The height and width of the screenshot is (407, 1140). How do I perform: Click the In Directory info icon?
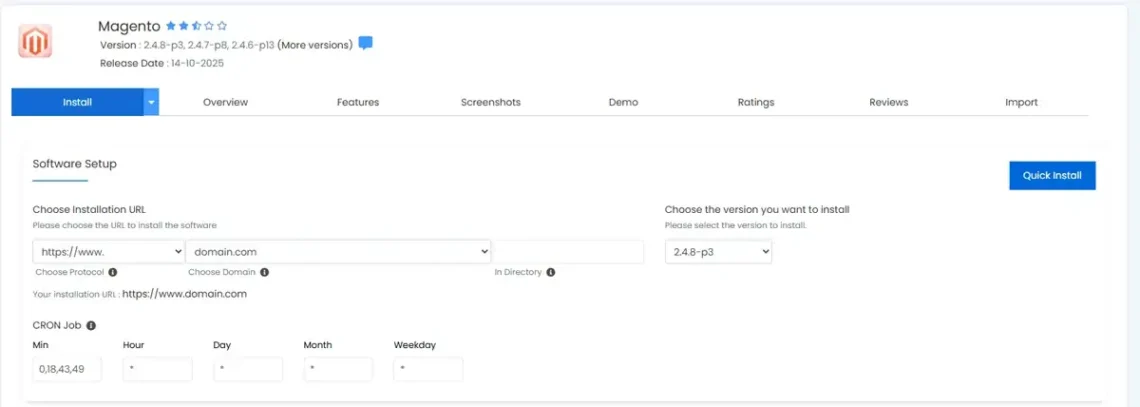[x=550, y=272]
